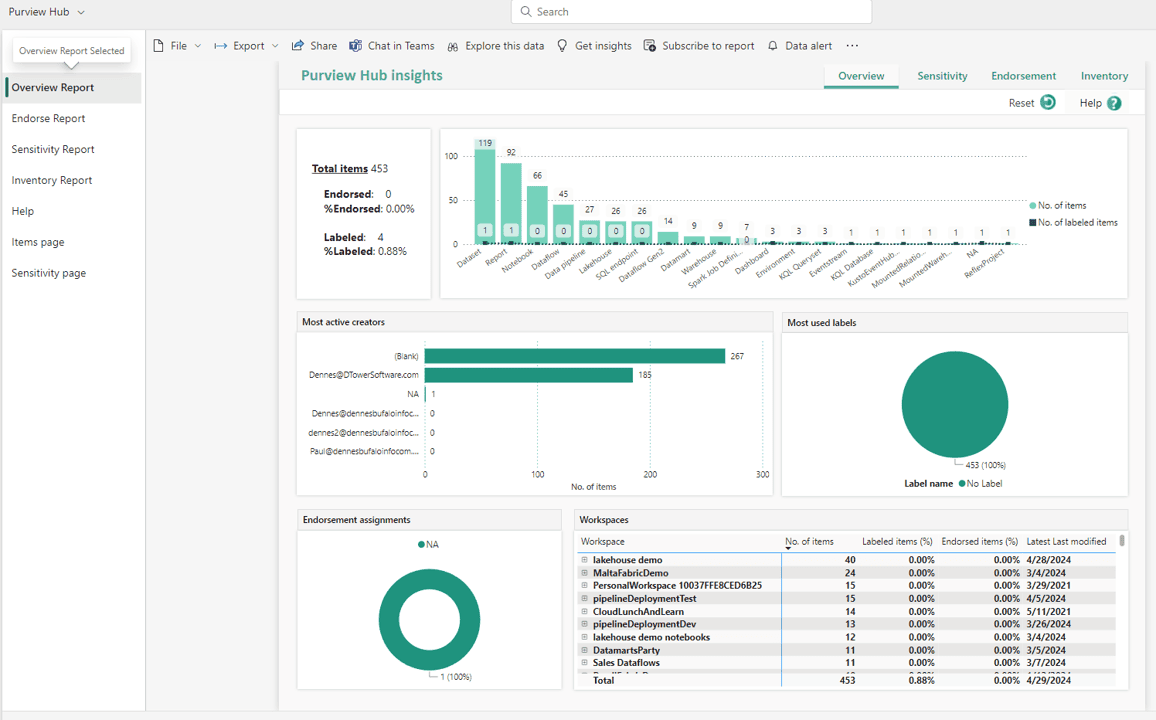Click the Get insights lightbulb icon
The image size is (1156, 720).
click(x=563, y=46)
